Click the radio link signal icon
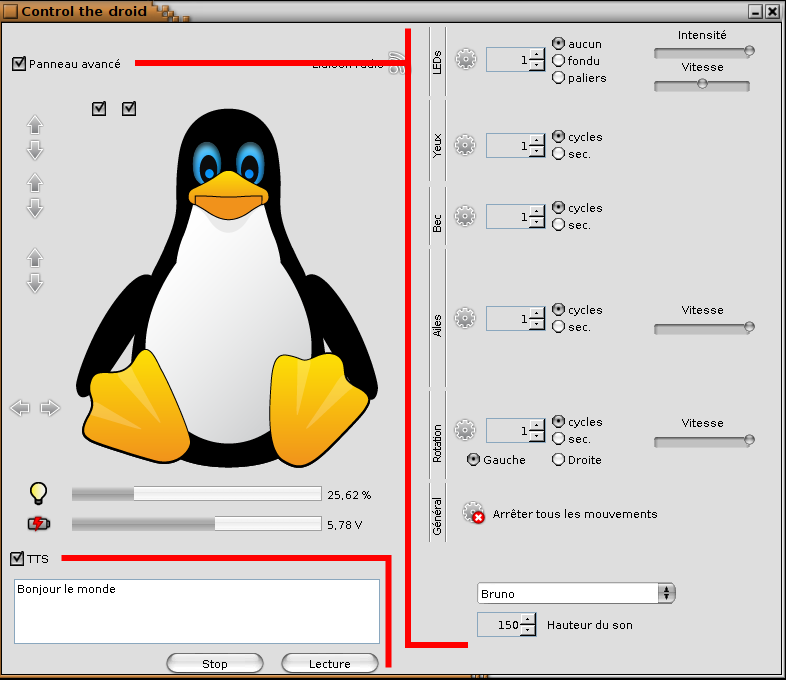 tap(397, 63)
